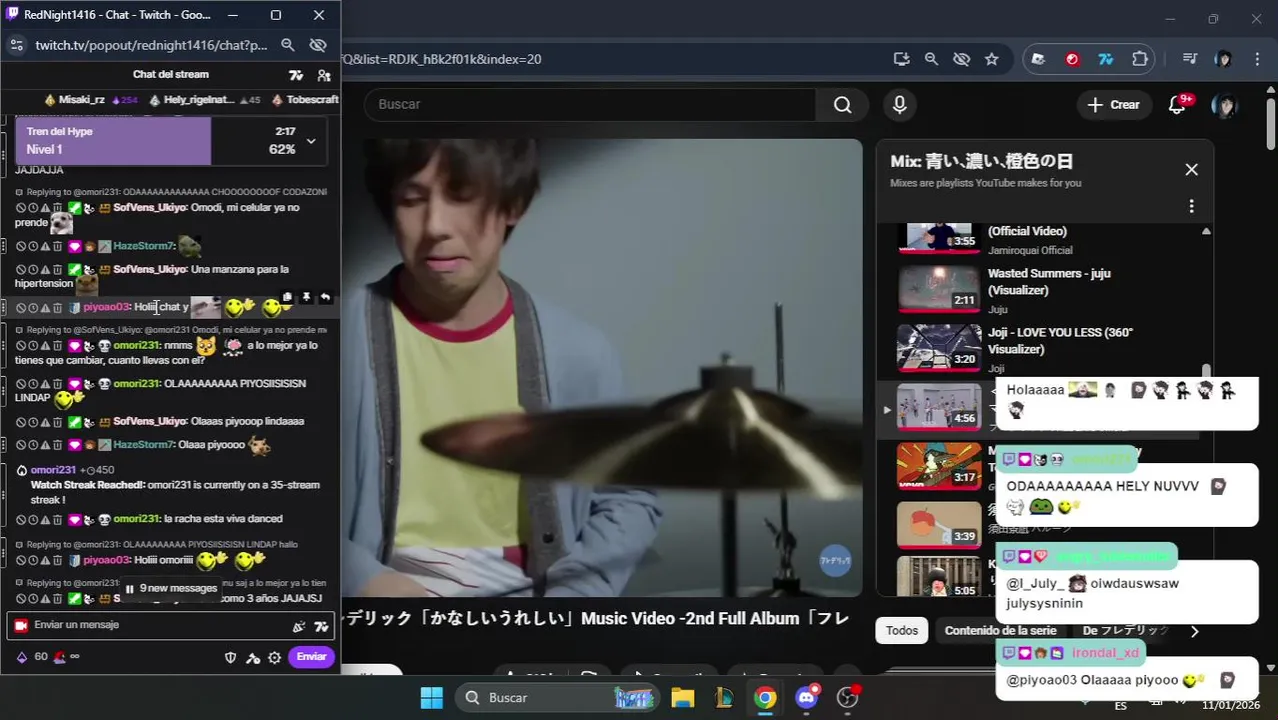The height and width of the screenshot is (720, 1278).
Task: Click the playing YouTube video
Action: click(601, 368)
